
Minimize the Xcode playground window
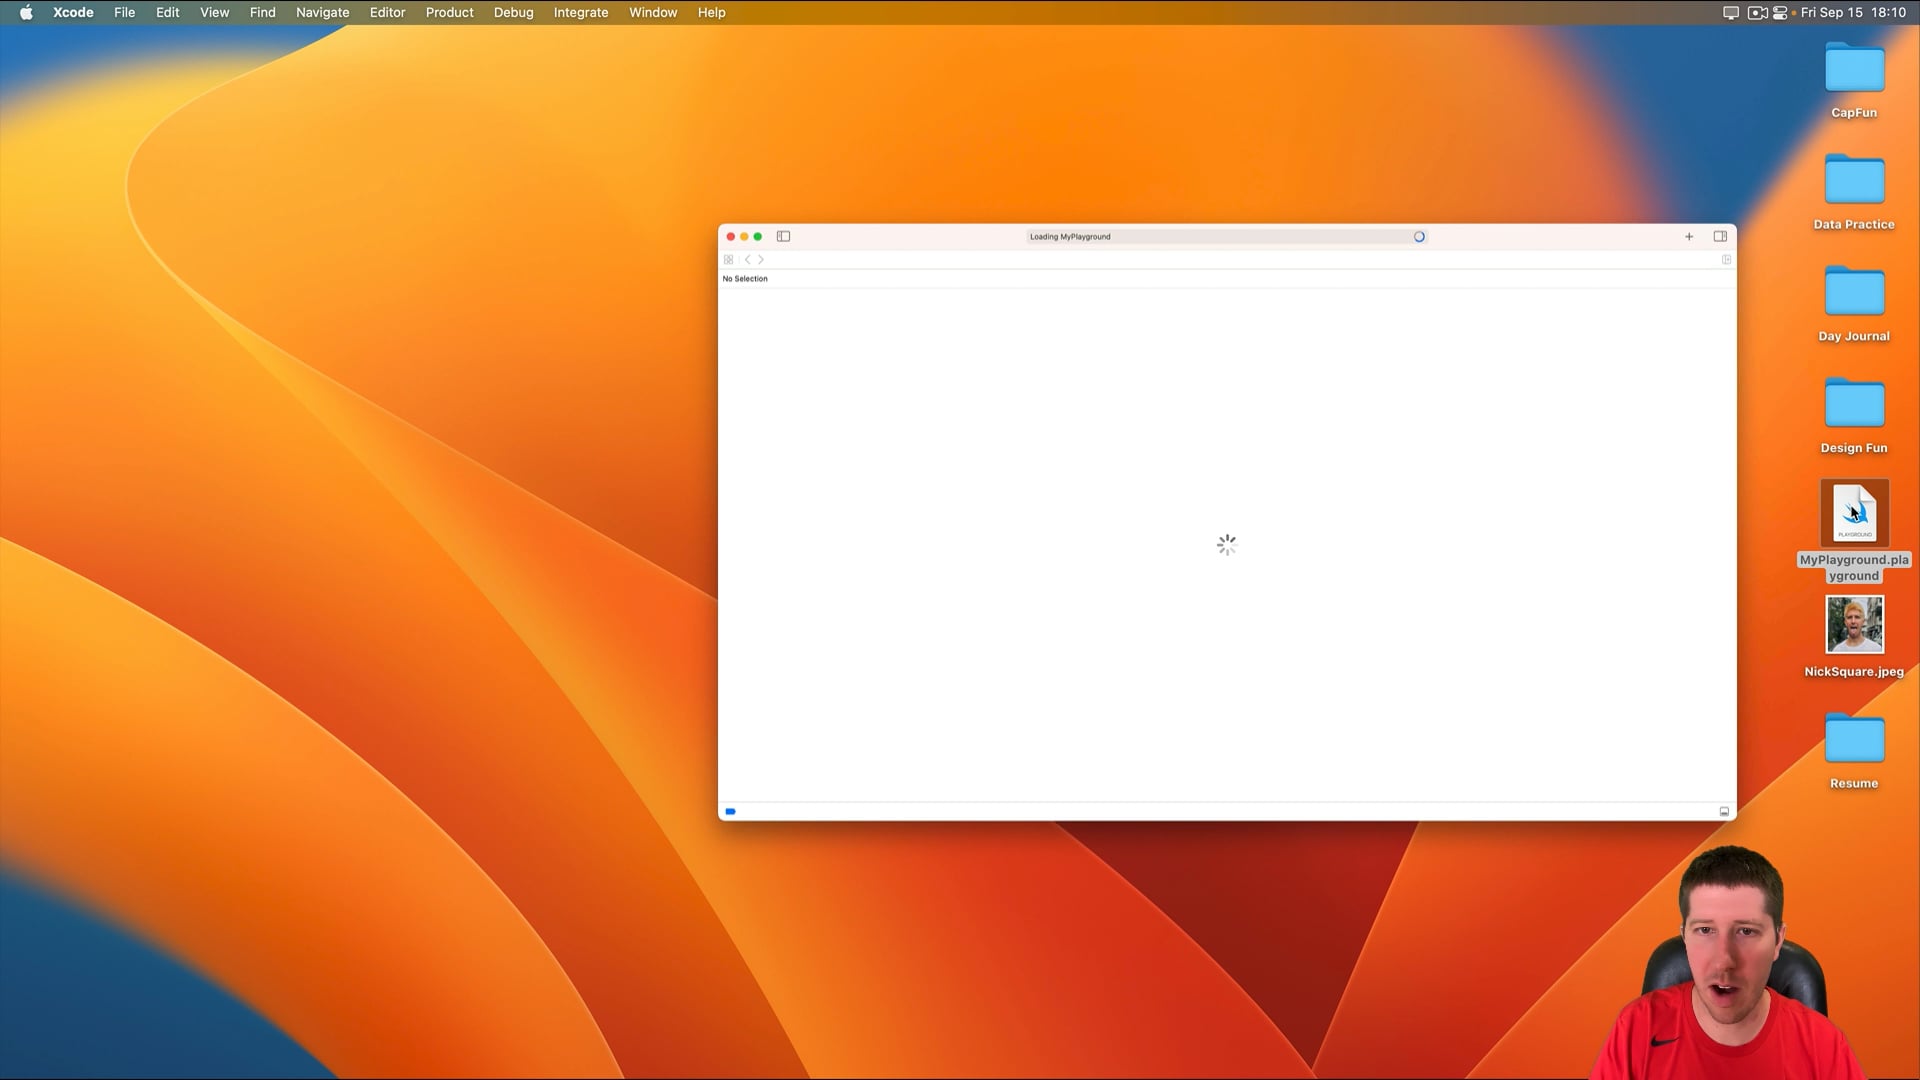744,237
